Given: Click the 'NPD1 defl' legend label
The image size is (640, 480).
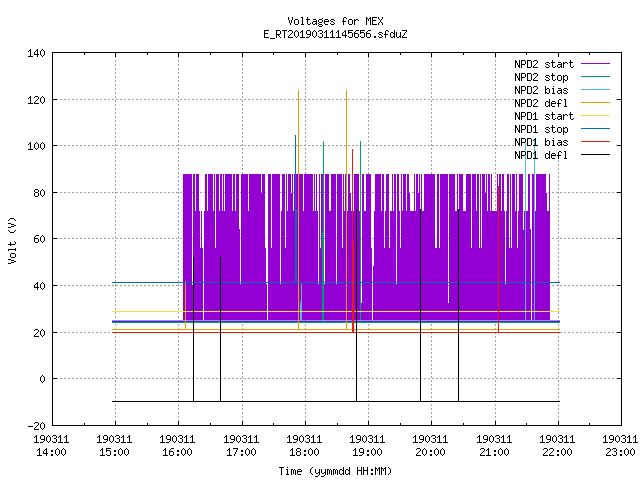Looking at the screenshot, I should click(541, 155).
